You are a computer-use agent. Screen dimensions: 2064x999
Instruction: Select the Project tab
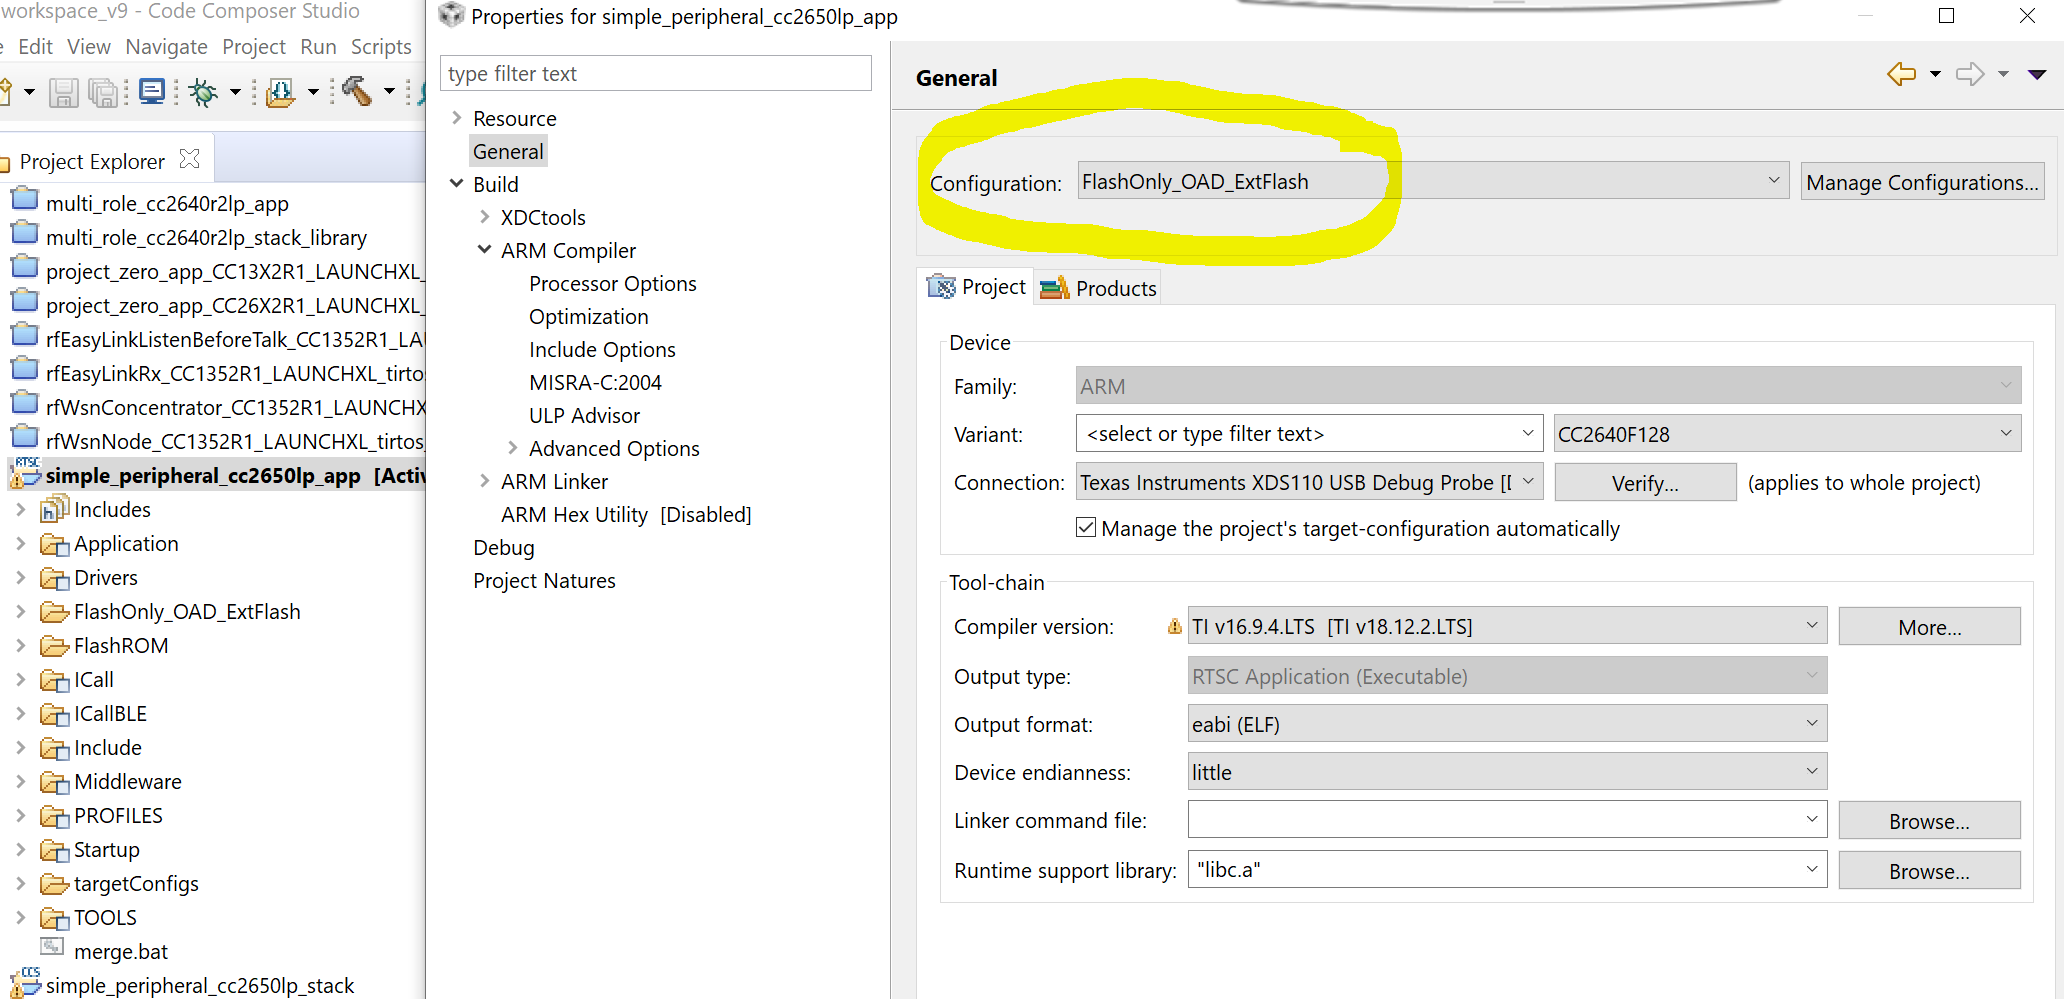pos(976,287)
